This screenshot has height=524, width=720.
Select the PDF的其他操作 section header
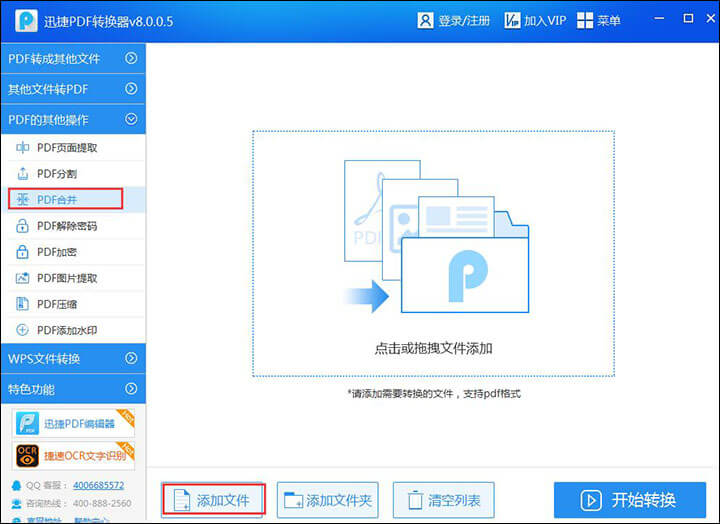(73, 119)
